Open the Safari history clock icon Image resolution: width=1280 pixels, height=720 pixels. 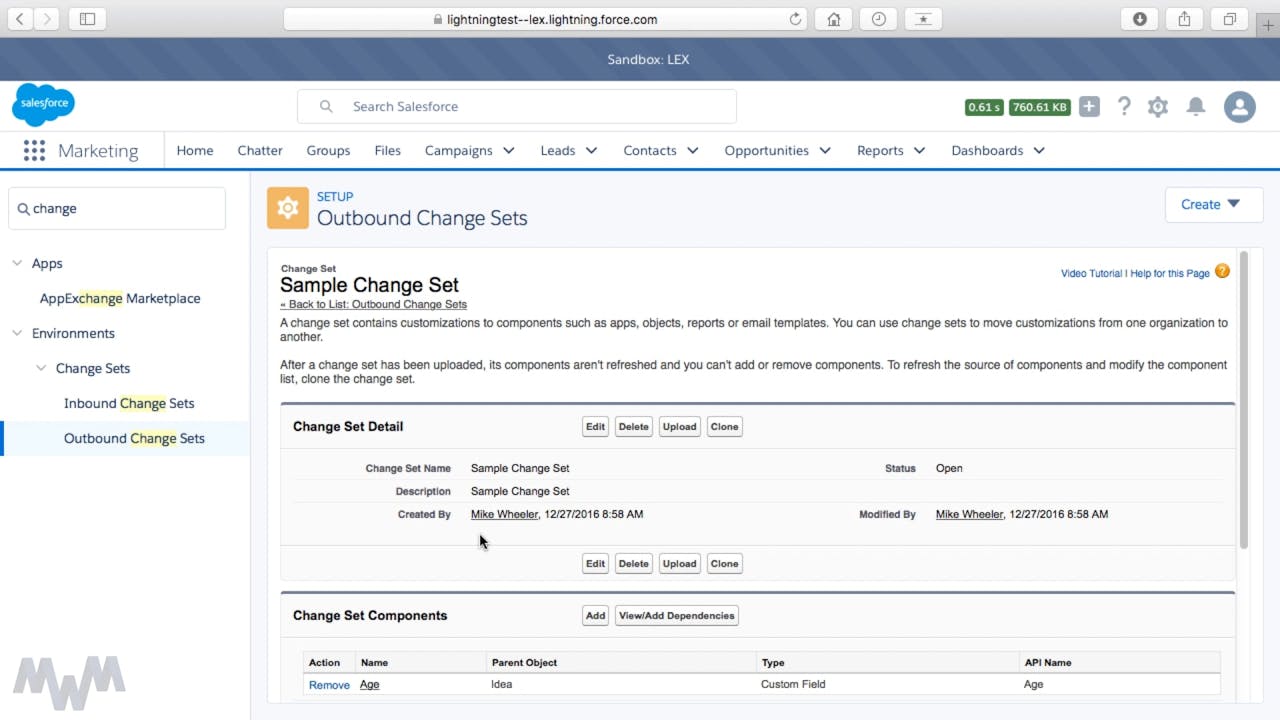(x=878, y=19)
